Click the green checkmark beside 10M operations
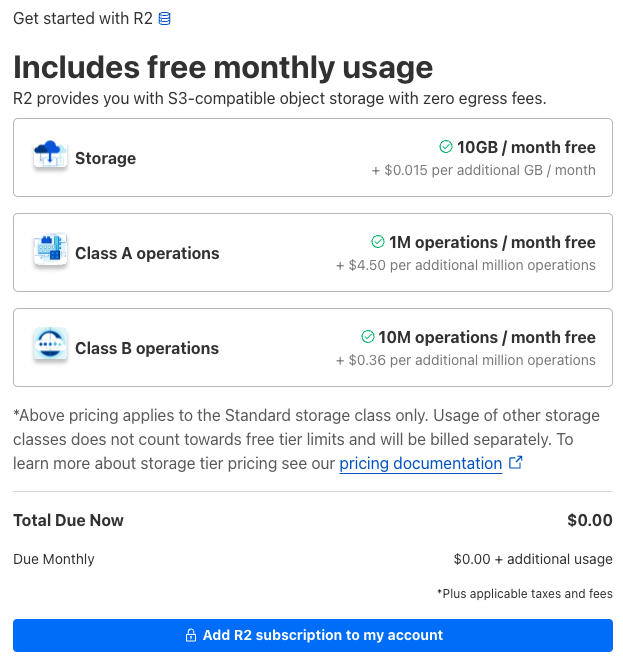 click(x=367, y=337)
